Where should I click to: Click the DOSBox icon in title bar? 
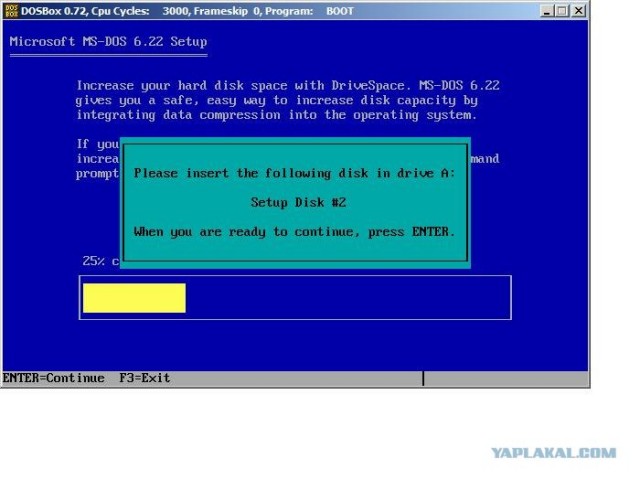pyautogui.click(x=11, y=11)
